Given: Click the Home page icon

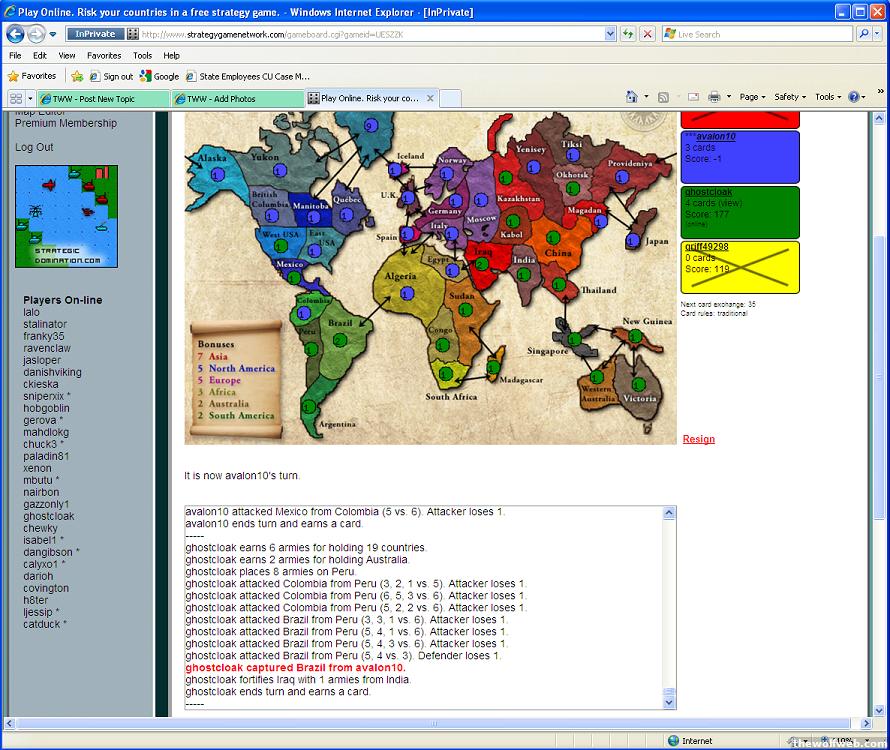Looking at the screenshot, I should [631, 97].
